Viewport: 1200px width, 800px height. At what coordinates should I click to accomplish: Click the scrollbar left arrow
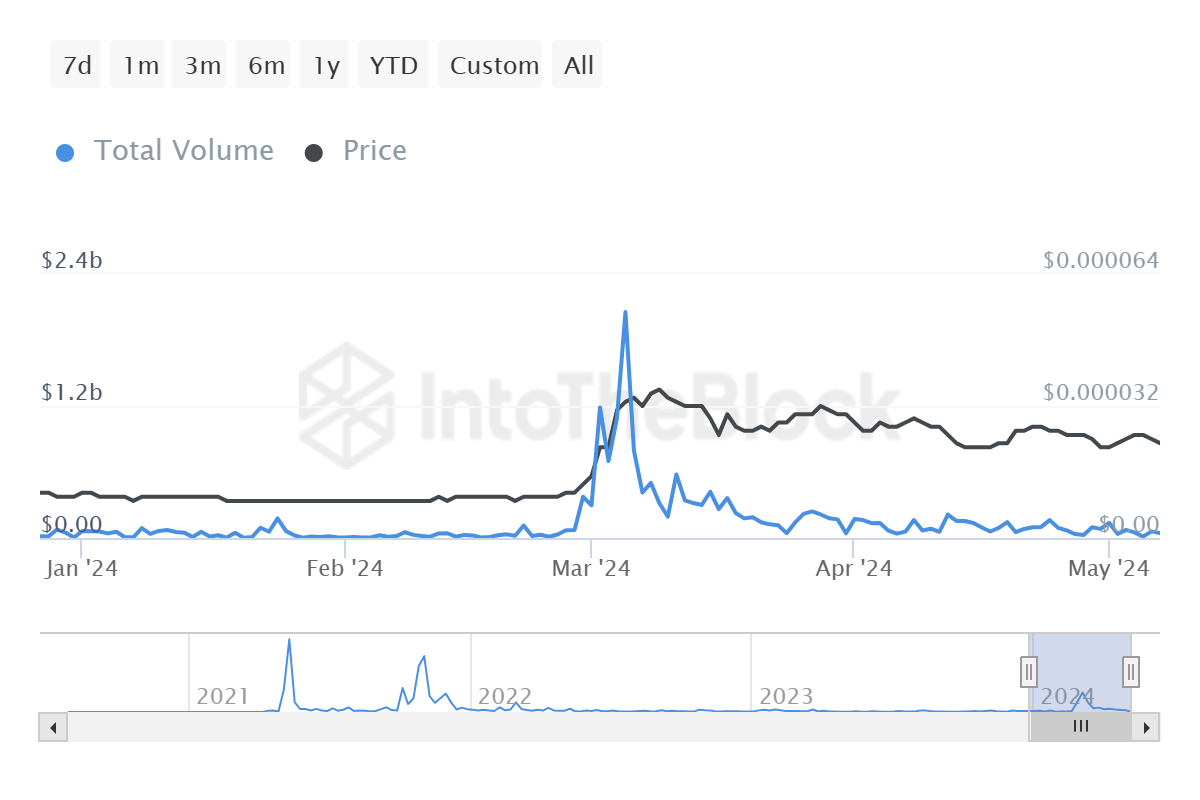53,727
